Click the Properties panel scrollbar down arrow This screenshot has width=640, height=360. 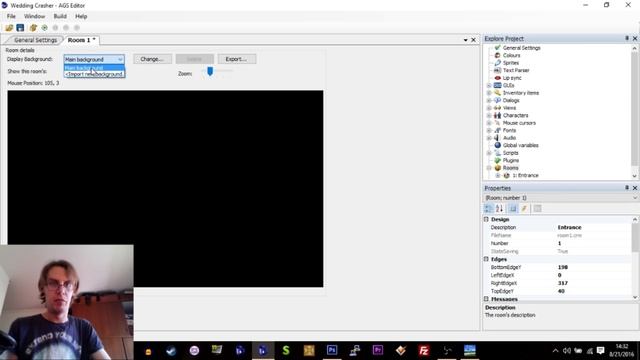pos(635,297)
